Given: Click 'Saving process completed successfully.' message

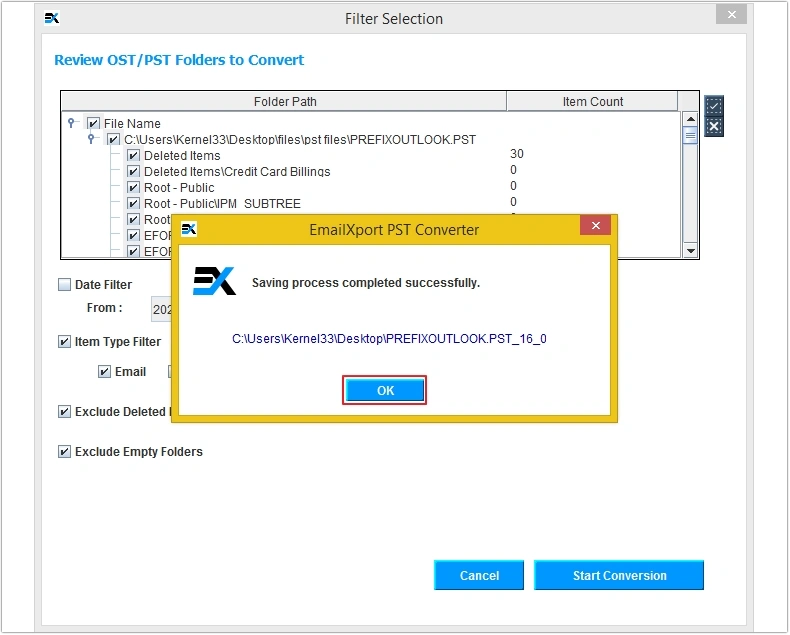Looking at the screenshot, I should (x=366, y=283).
